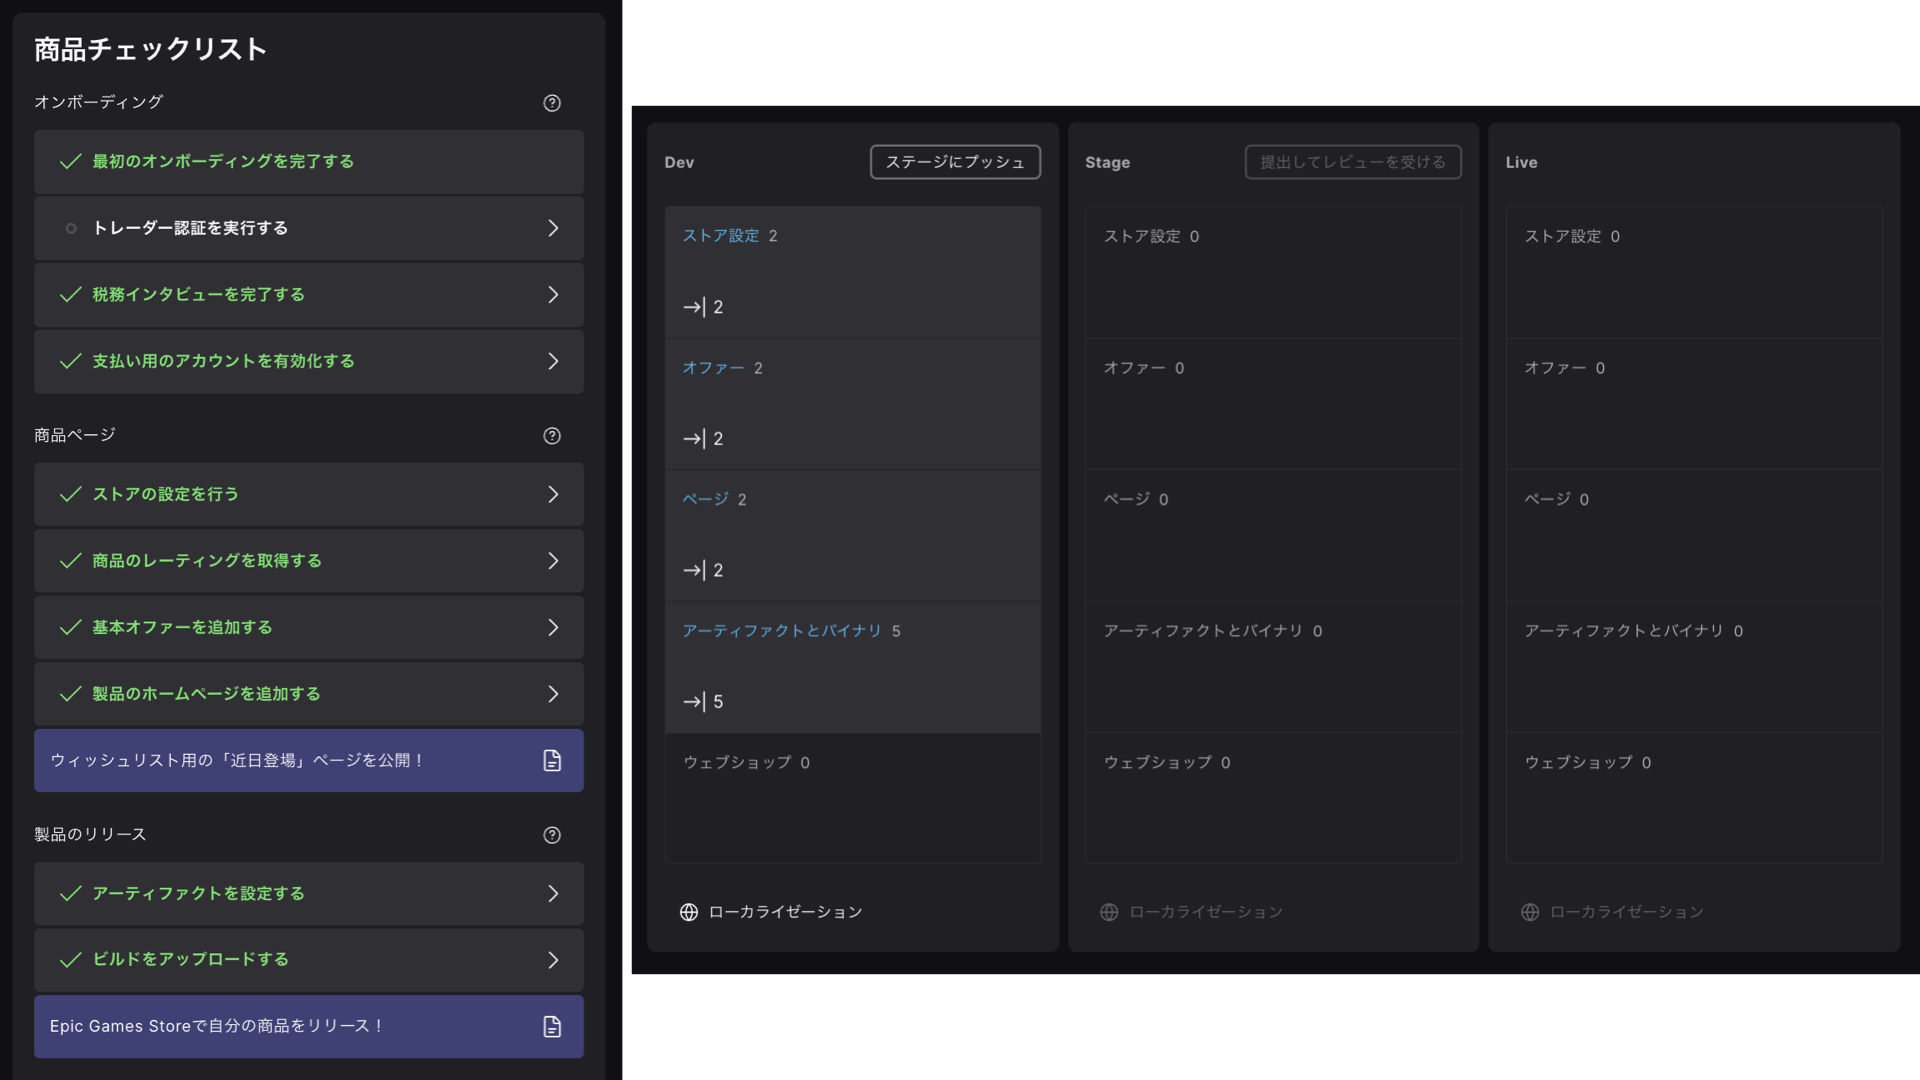This screenshot has width=1920, height=1080.
Task: Open the オファー section link in Dev column
Action: (x=713, y=368)
